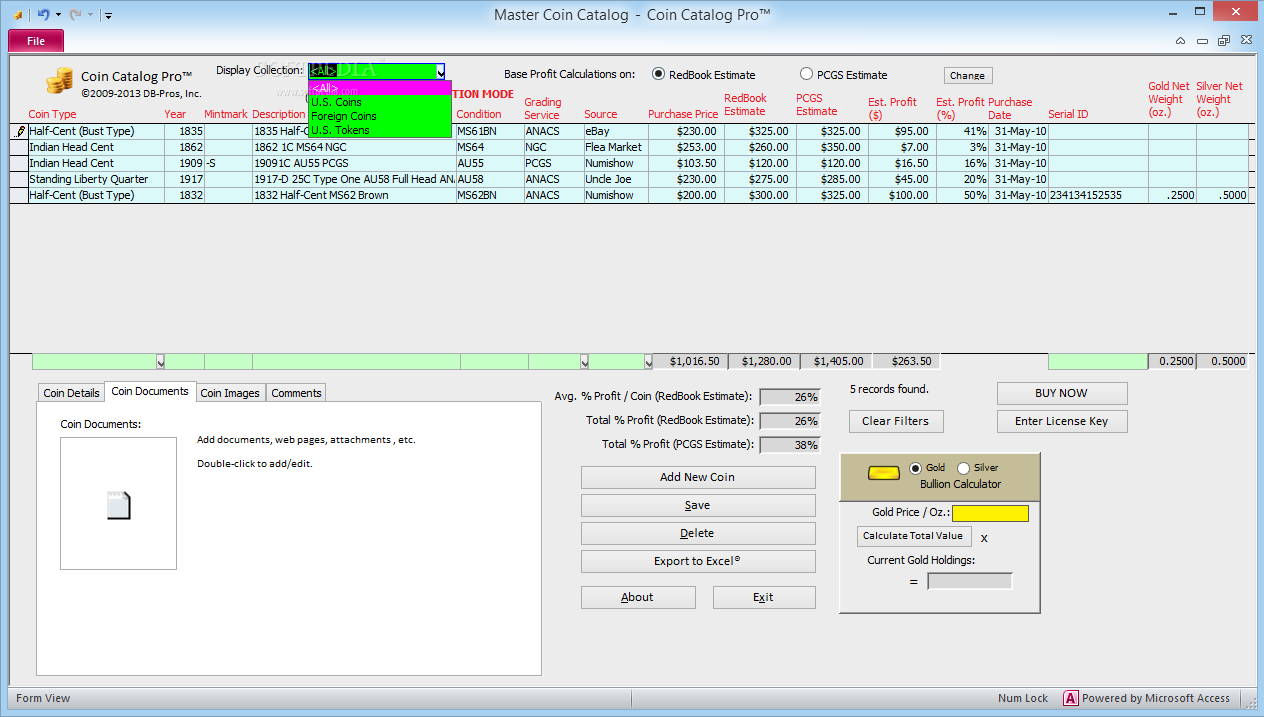Click the pencil edit indicator on the 1835 row
Viewport: 1264px width, 717px height.
[21, 131]
